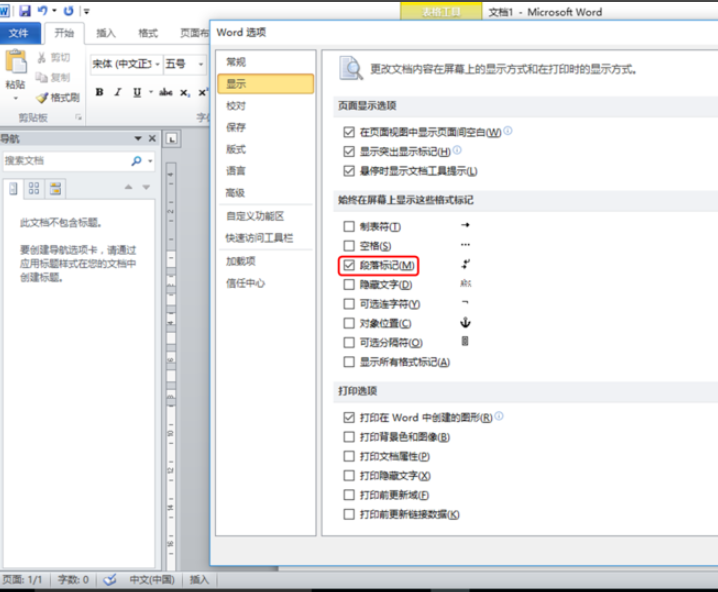Enable 可选分隔符(O) checkbox
Image resolution: width=718 pixels, height=592 pixels.
(x=349, y=342)
